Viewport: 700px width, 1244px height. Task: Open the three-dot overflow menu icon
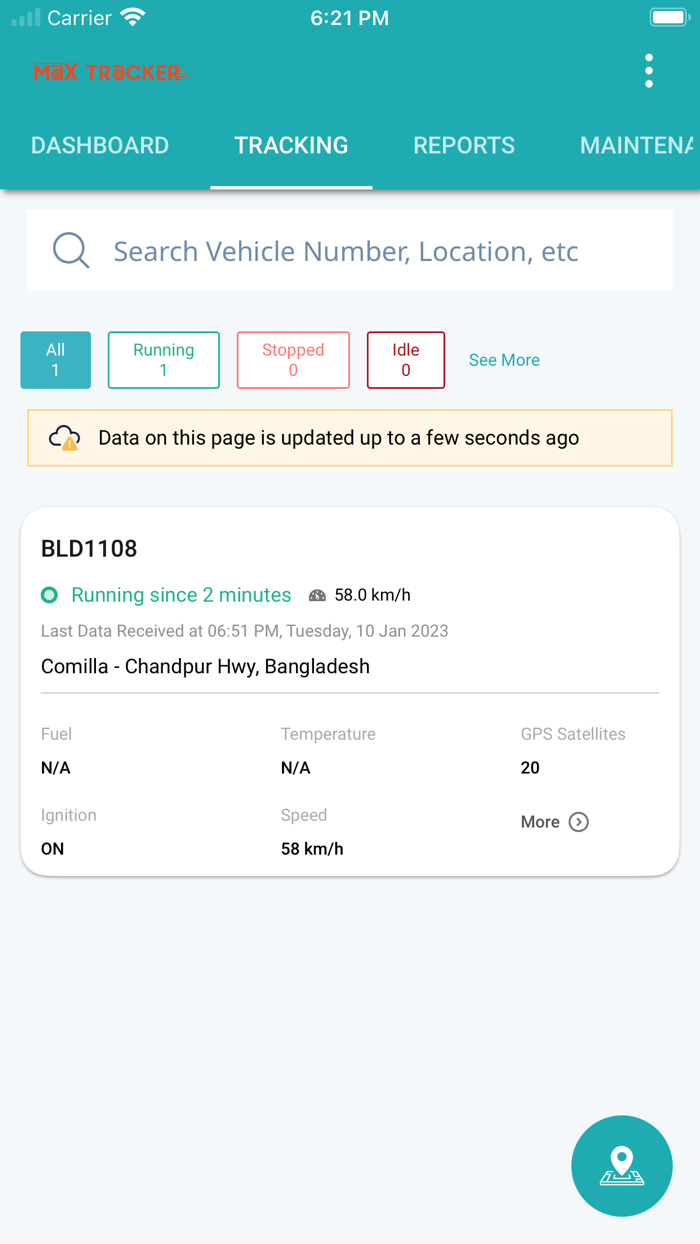[648, 71]
